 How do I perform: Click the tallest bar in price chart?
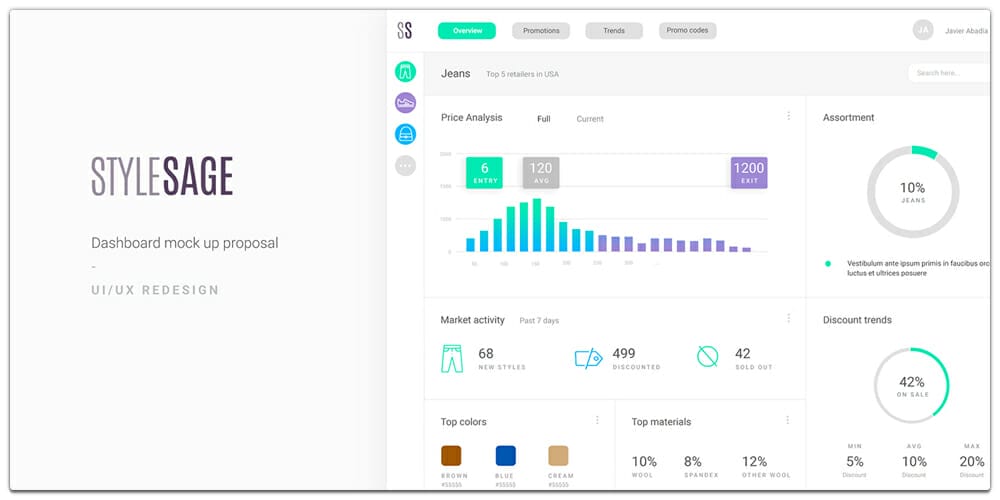536,225
